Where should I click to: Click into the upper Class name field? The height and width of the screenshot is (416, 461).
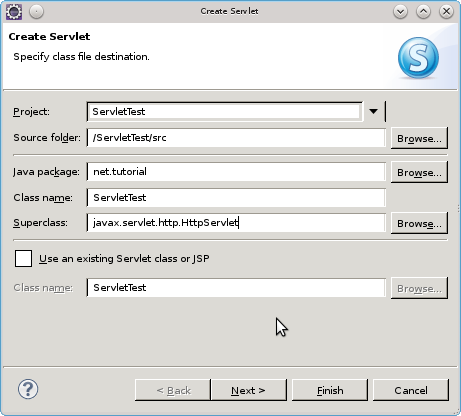point(236,197)
